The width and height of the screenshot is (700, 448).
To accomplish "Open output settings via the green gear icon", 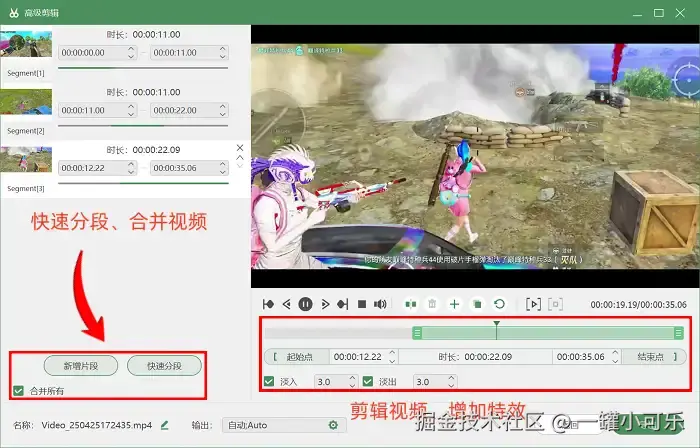I will click(333, 425).
